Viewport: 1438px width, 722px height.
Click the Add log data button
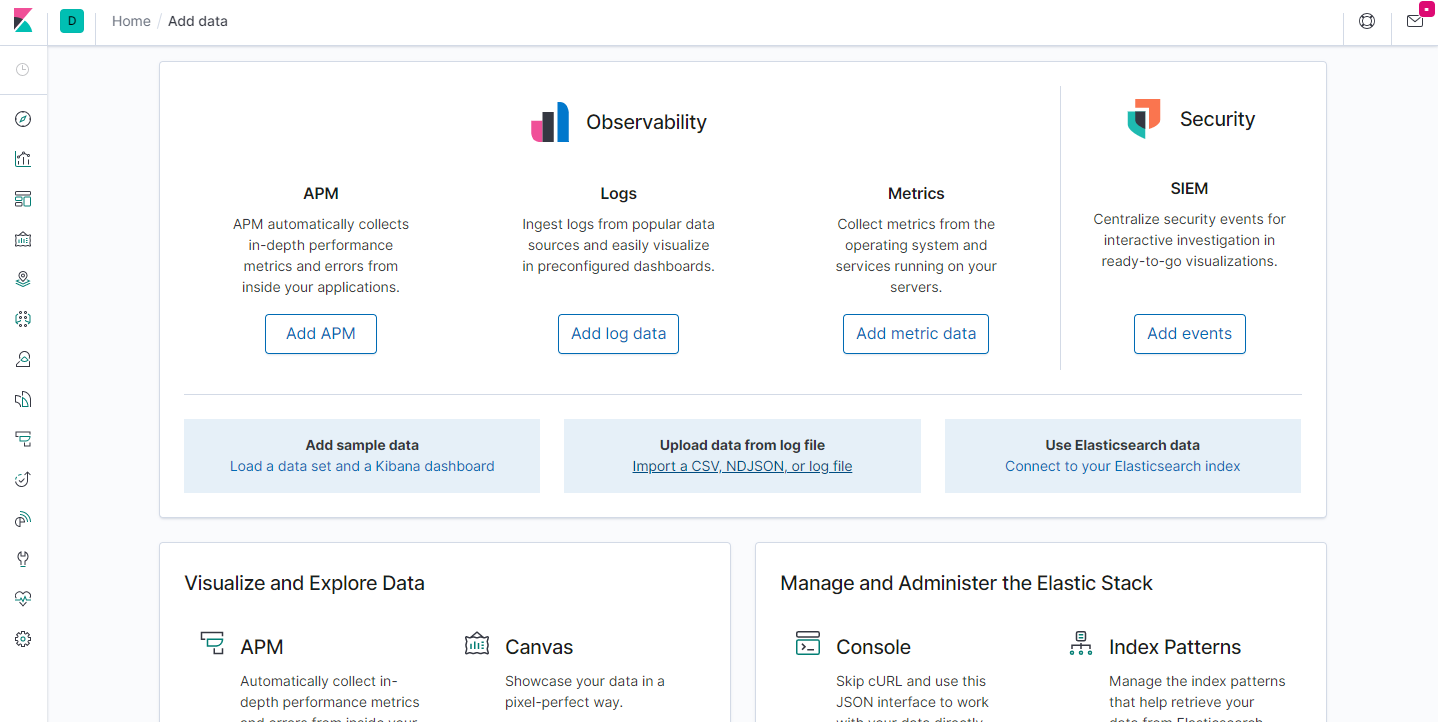point(618,334)
